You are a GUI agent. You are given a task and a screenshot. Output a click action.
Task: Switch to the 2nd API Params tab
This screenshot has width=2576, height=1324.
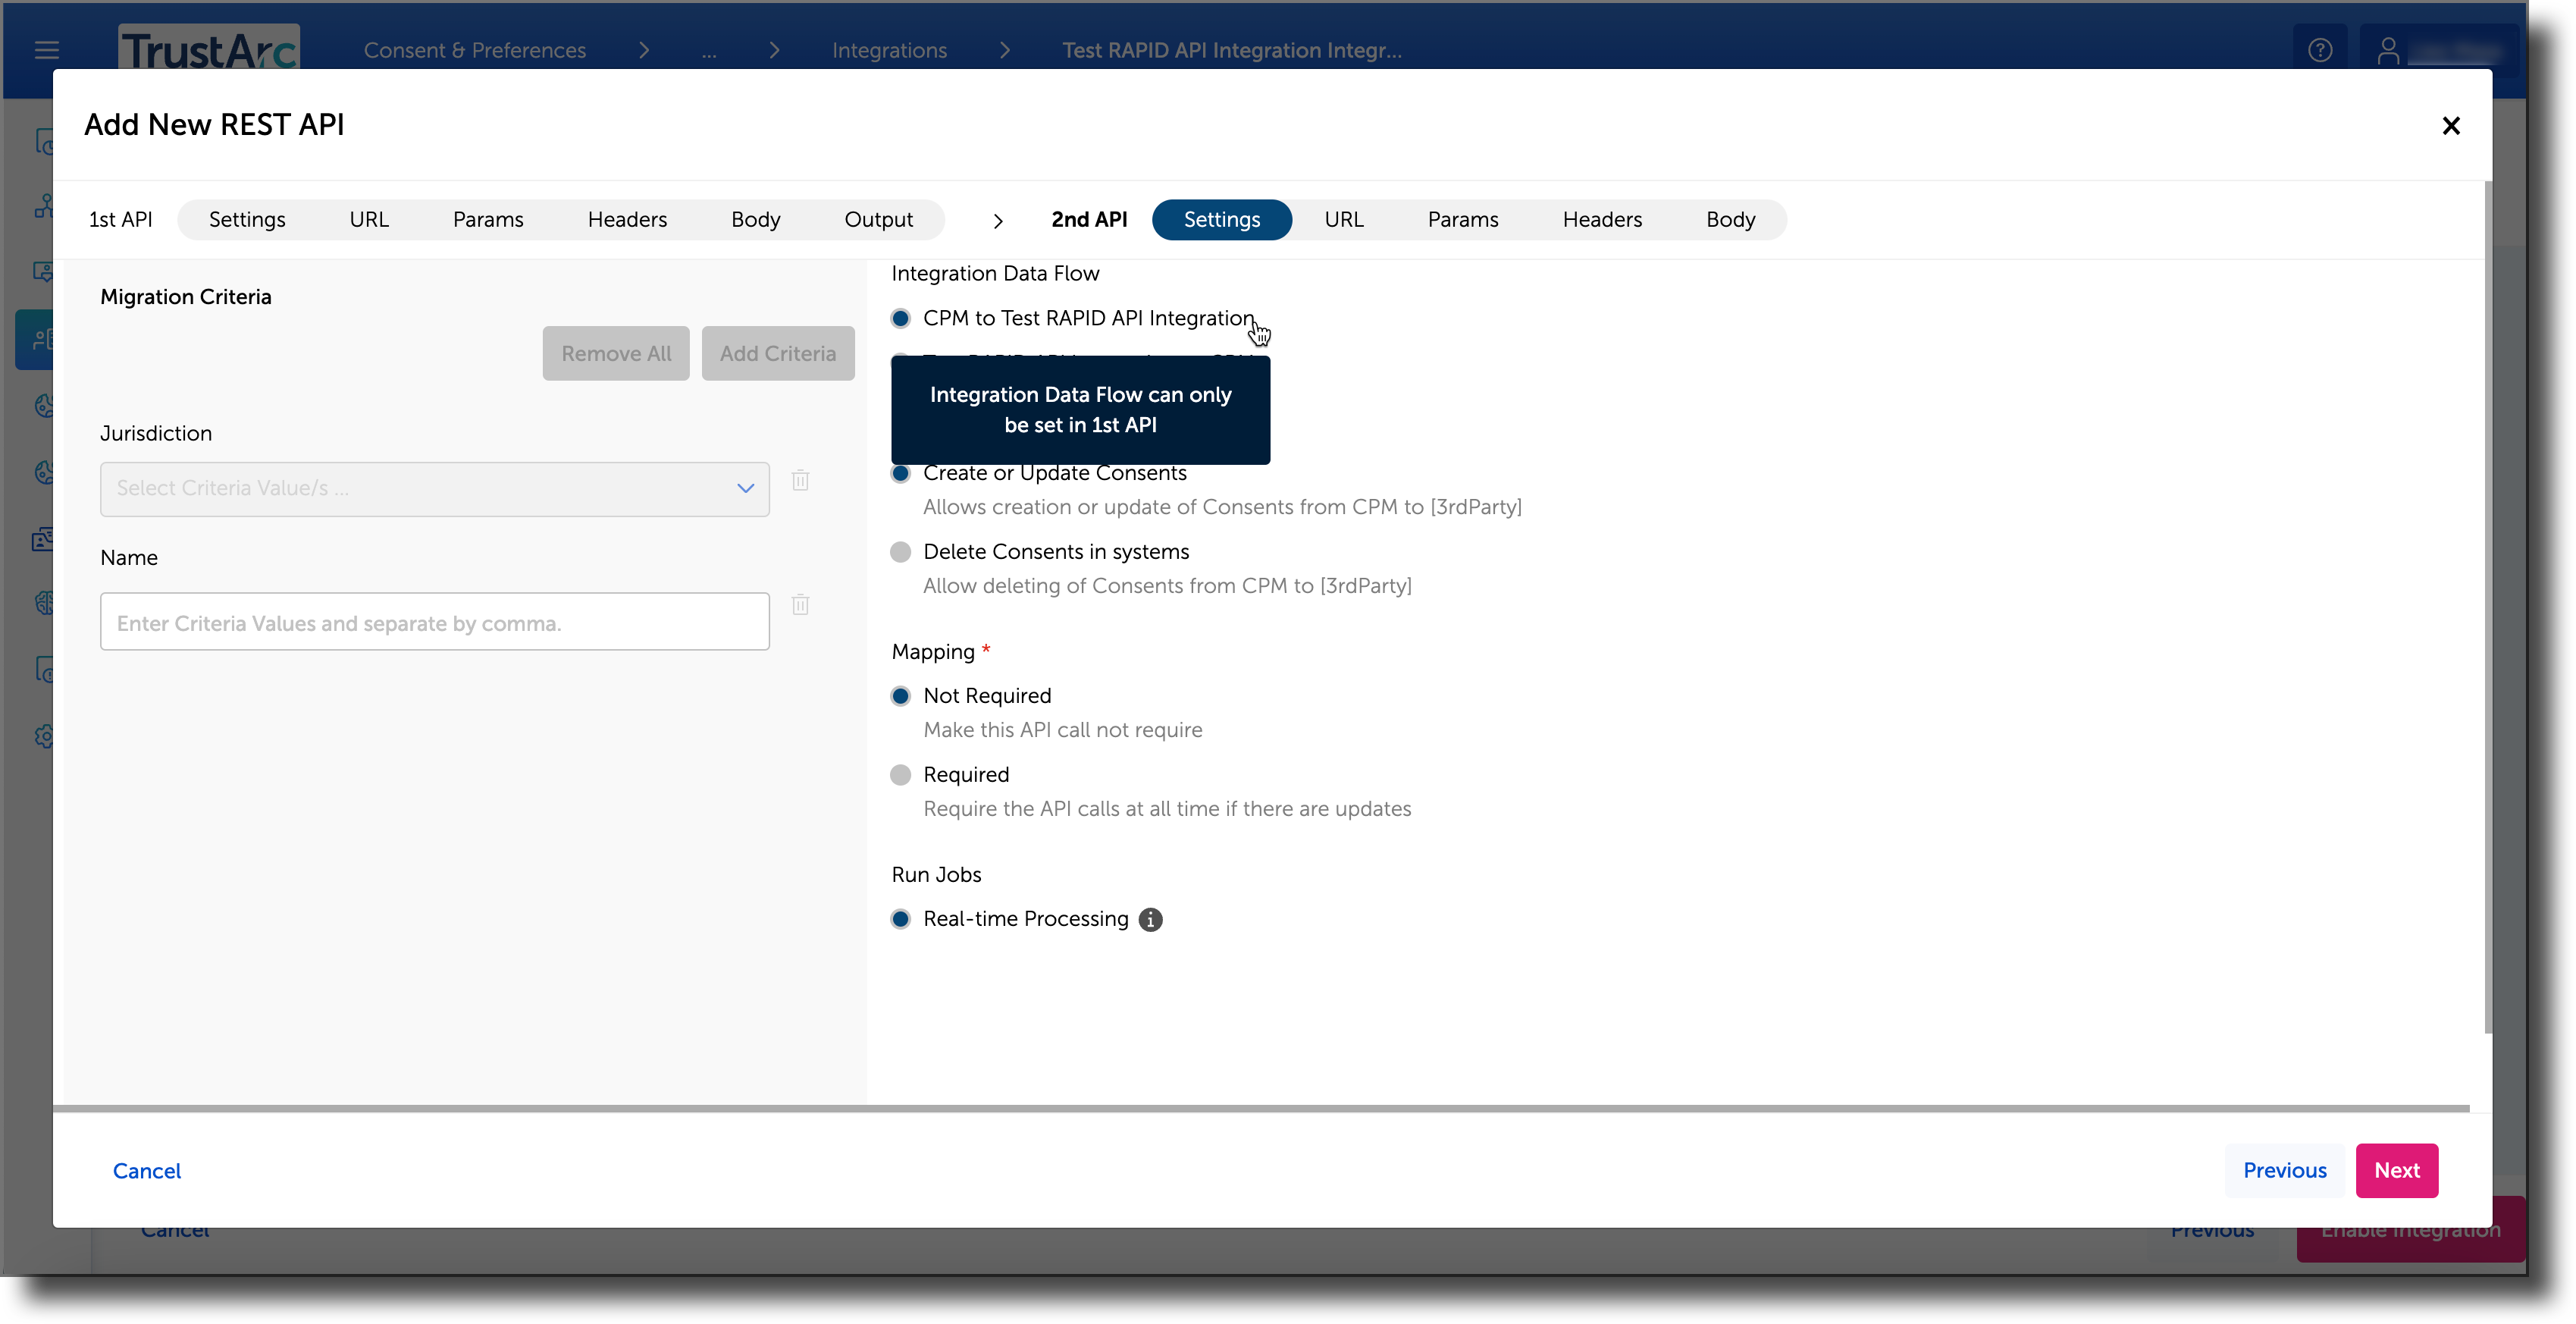tap(1462, 220)
